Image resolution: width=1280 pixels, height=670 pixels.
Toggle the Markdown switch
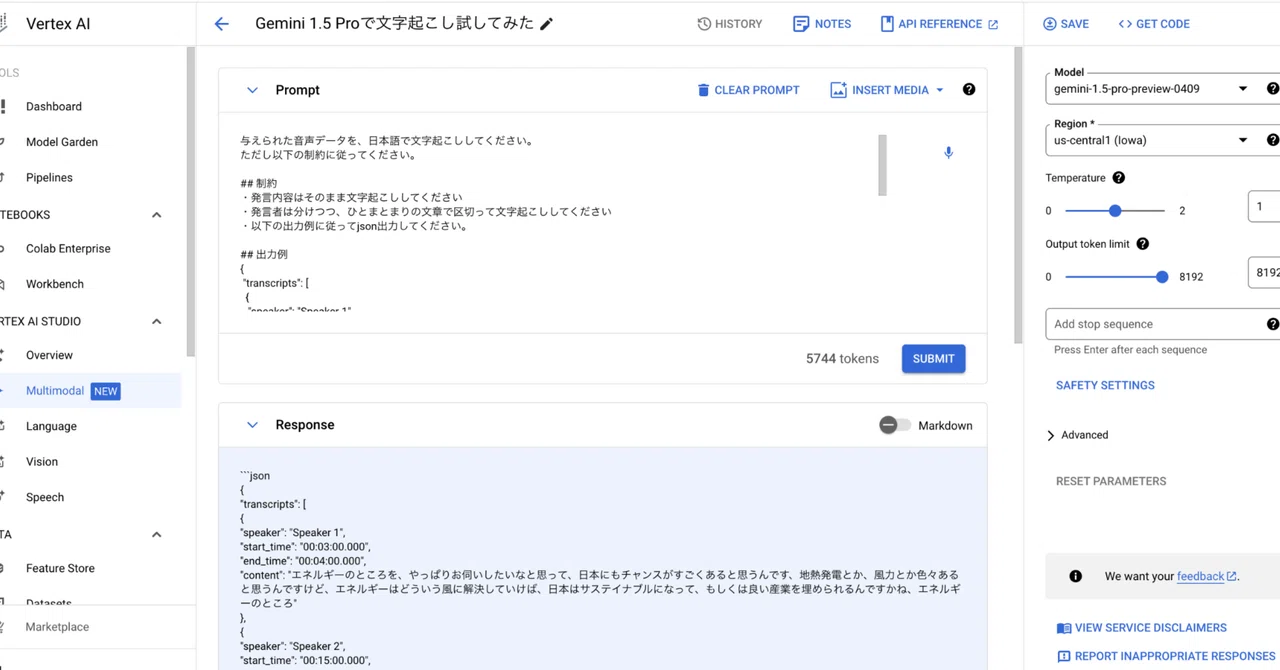[895, 425]
